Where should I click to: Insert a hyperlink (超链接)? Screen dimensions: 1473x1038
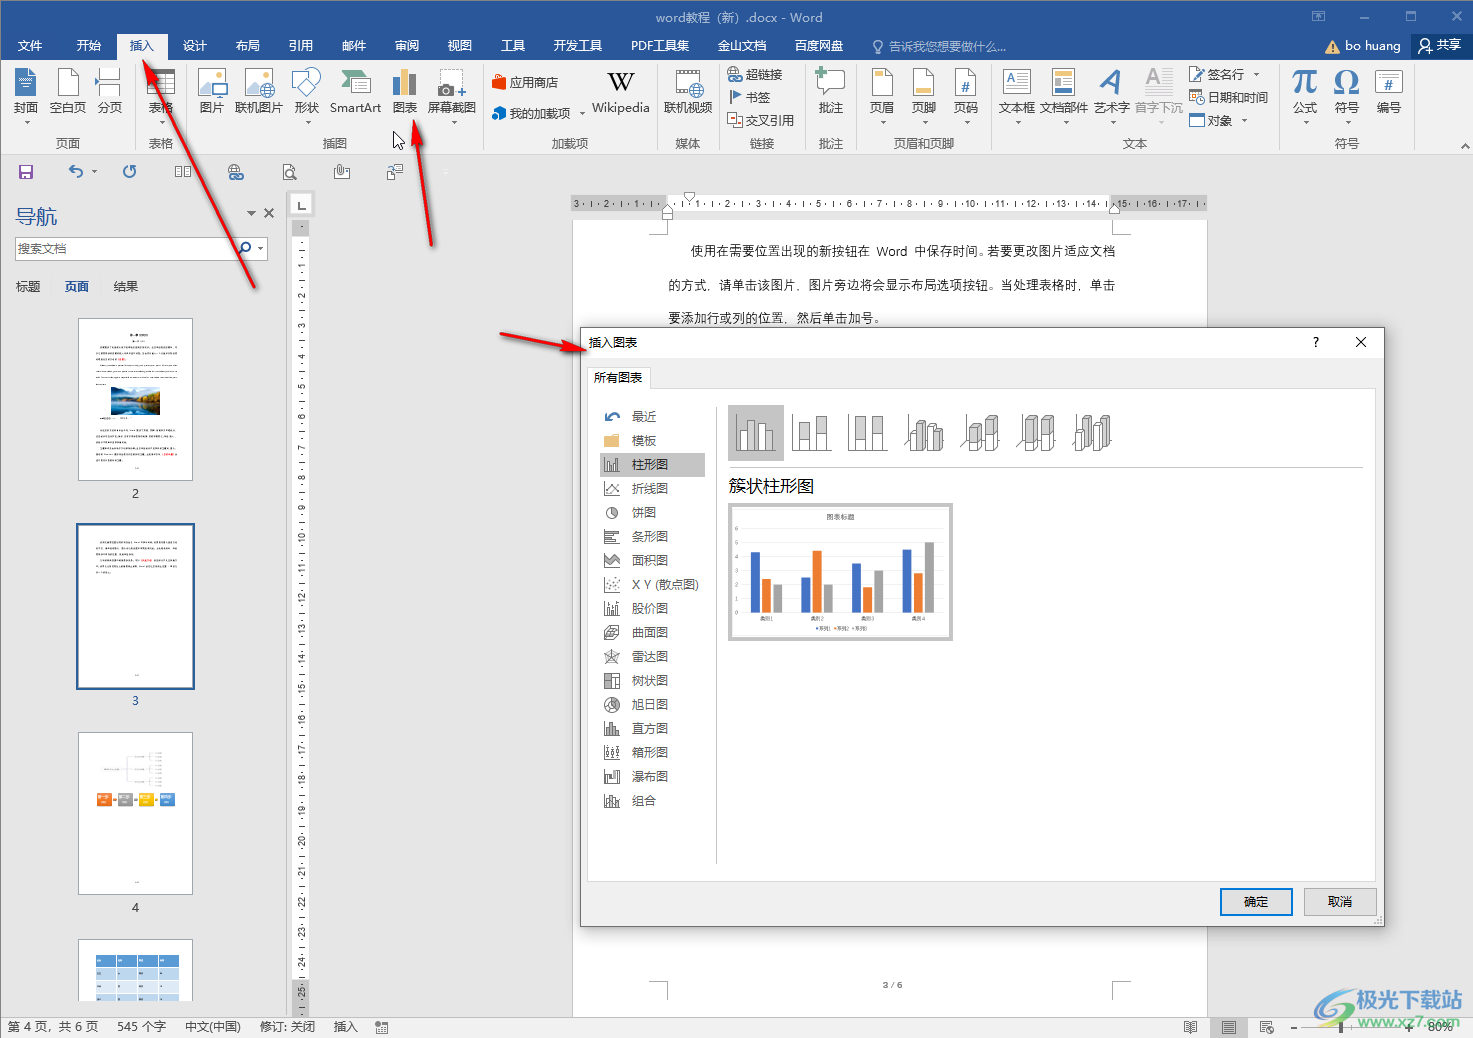[x=755, y=75]
